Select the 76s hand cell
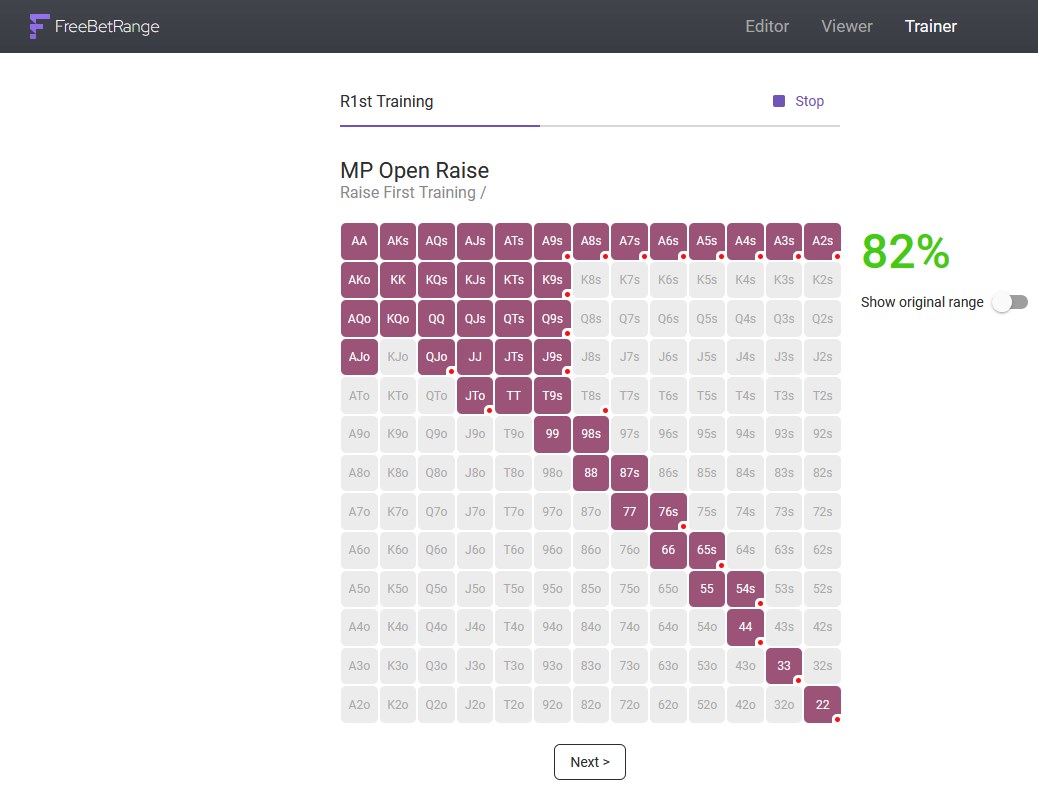 [668, 511]
